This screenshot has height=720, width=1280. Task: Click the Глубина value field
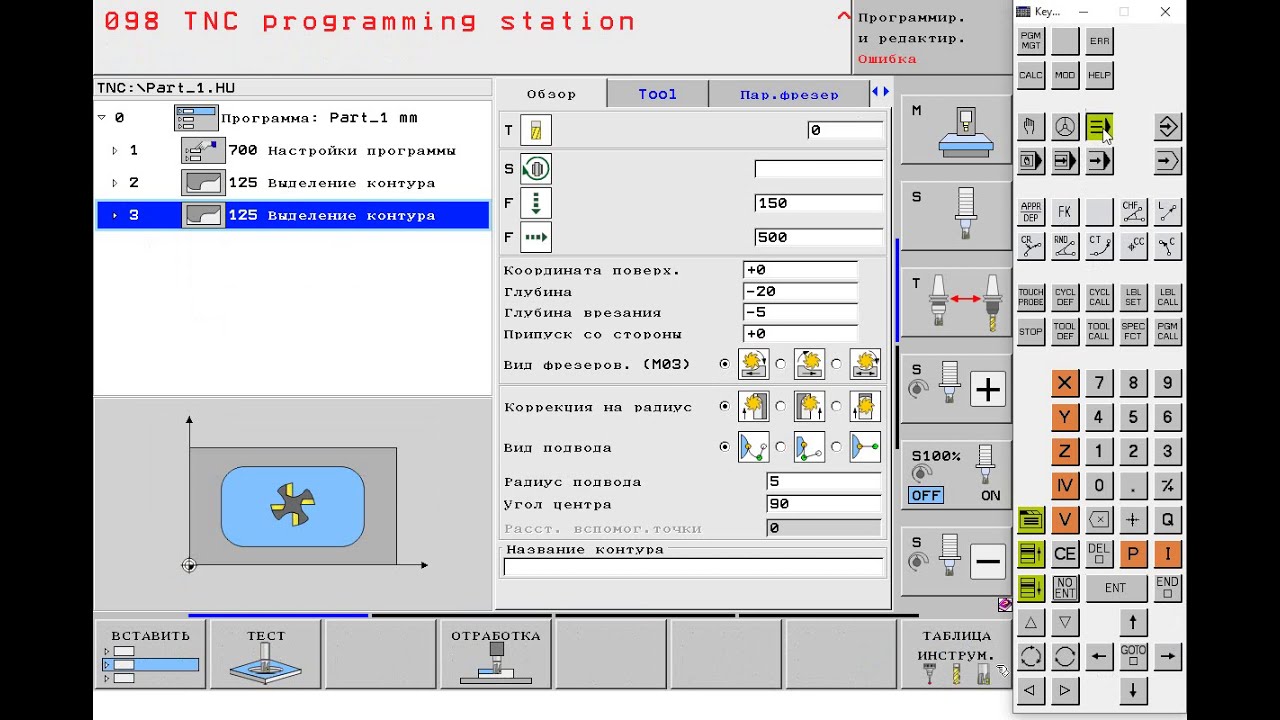800,292
